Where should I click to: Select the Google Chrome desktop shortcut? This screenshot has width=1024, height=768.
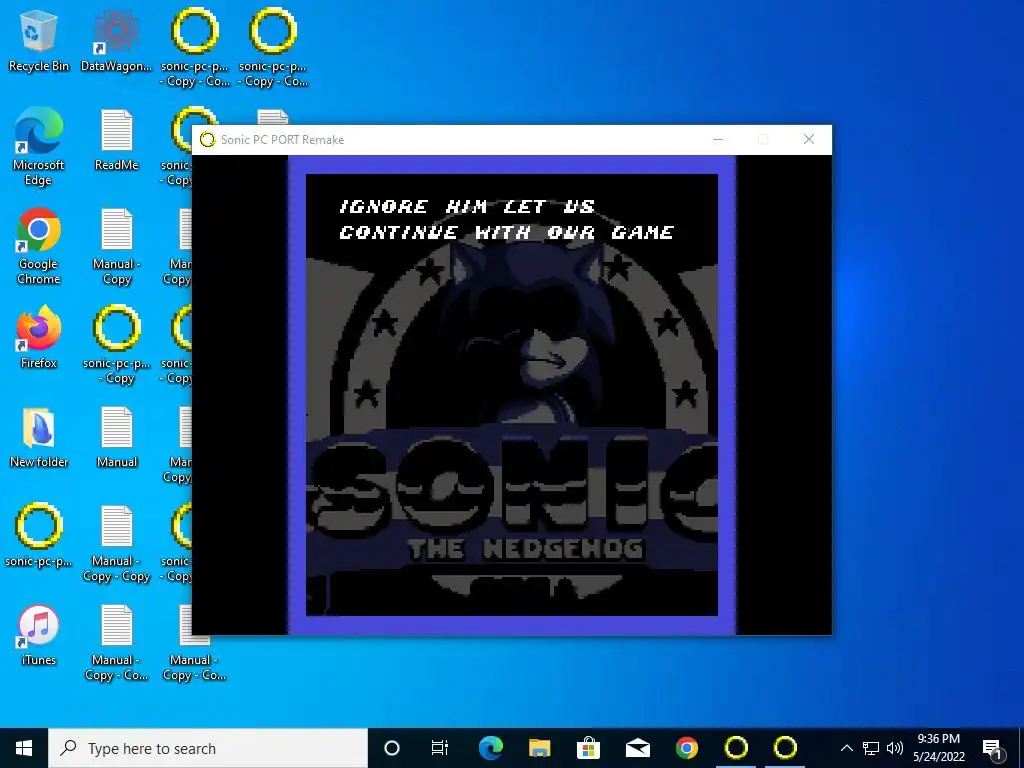(39, 246)
